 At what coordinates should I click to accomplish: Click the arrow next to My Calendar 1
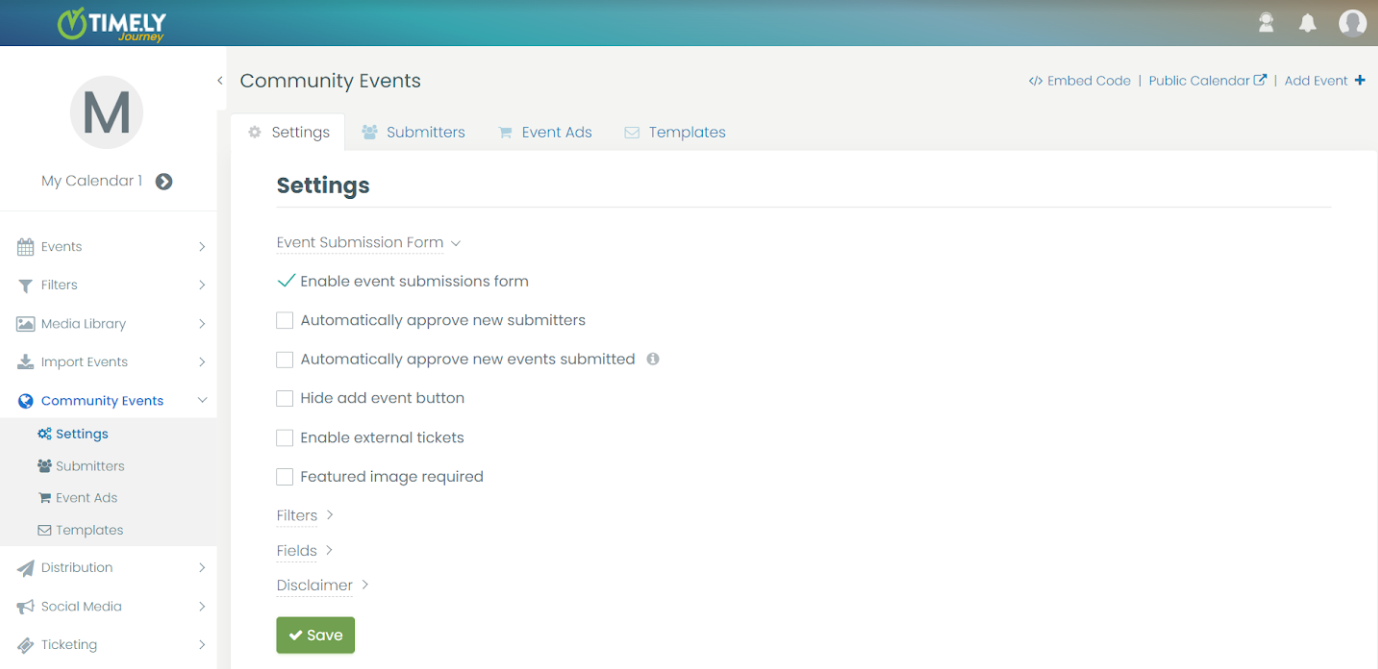pos(164,181)
